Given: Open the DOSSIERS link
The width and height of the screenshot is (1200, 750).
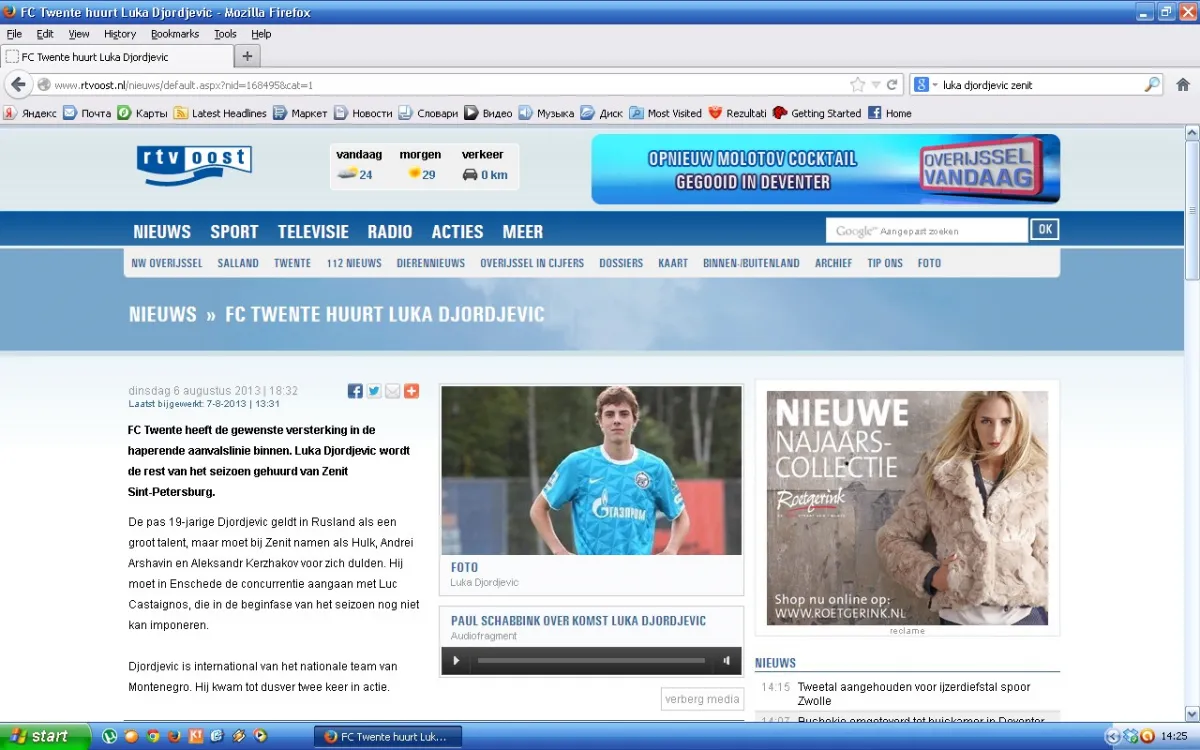Looking at the screenshot, I should pyautogui.click(x=621, y=263).
